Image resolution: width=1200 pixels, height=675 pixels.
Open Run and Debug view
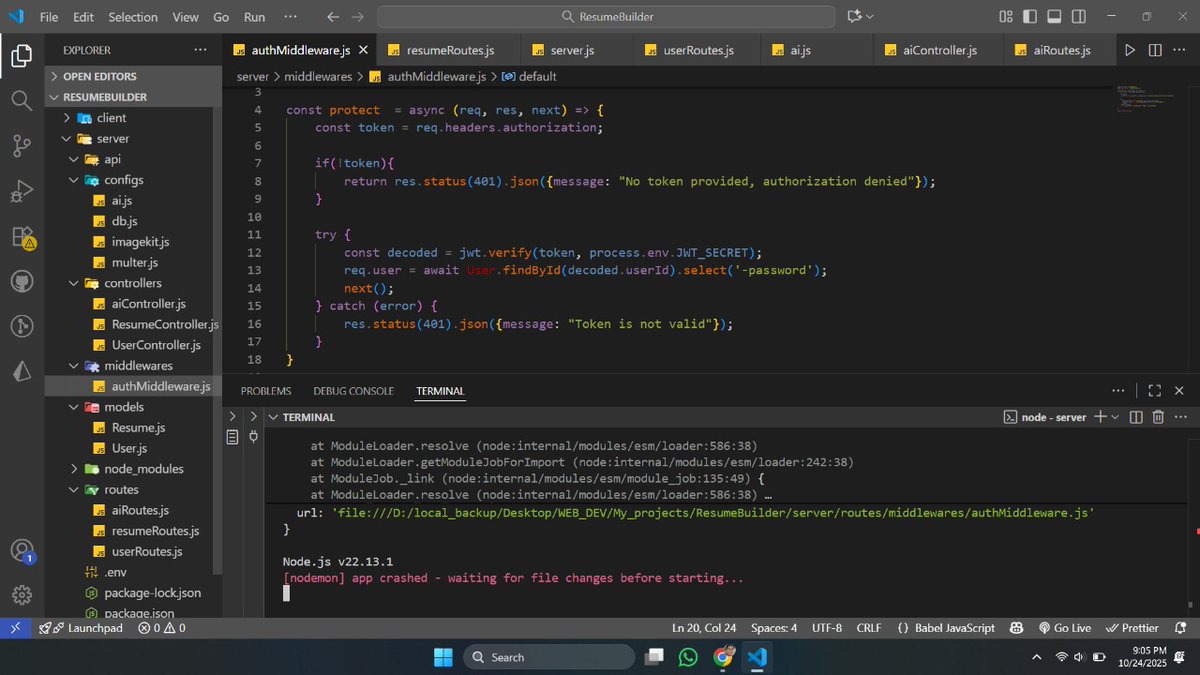point(21,192)
